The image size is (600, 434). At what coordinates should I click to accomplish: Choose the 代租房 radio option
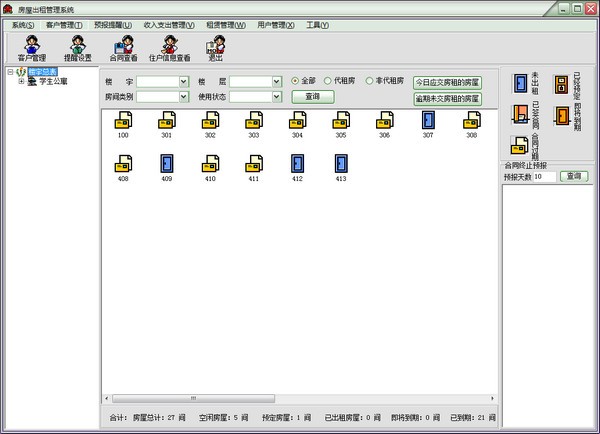coord(326,80)
